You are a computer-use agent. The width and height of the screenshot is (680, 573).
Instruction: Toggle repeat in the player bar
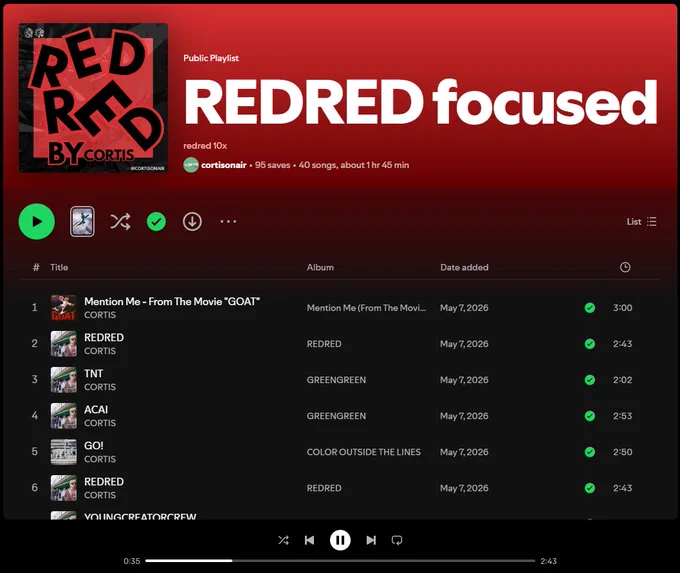click(x=397, y=540)
